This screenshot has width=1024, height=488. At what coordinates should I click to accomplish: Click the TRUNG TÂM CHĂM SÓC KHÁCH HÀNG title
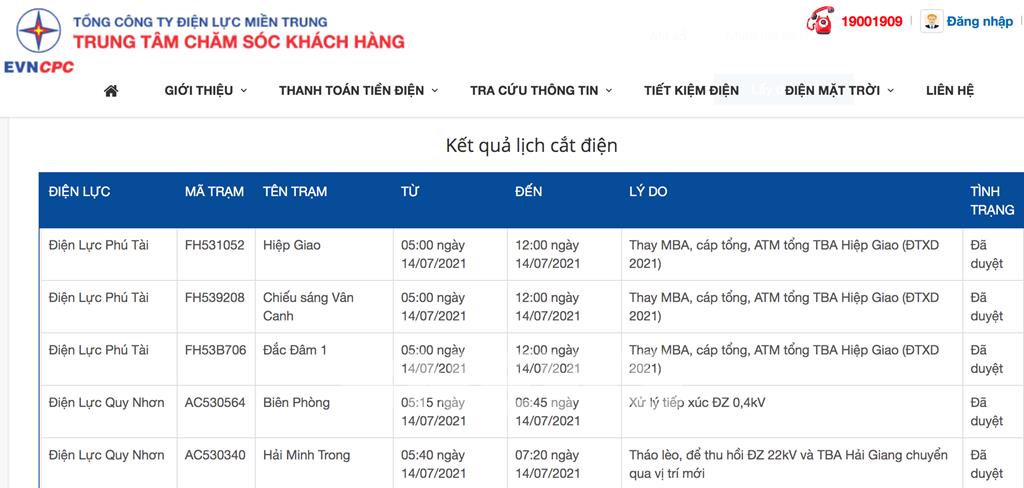point(238,42)
